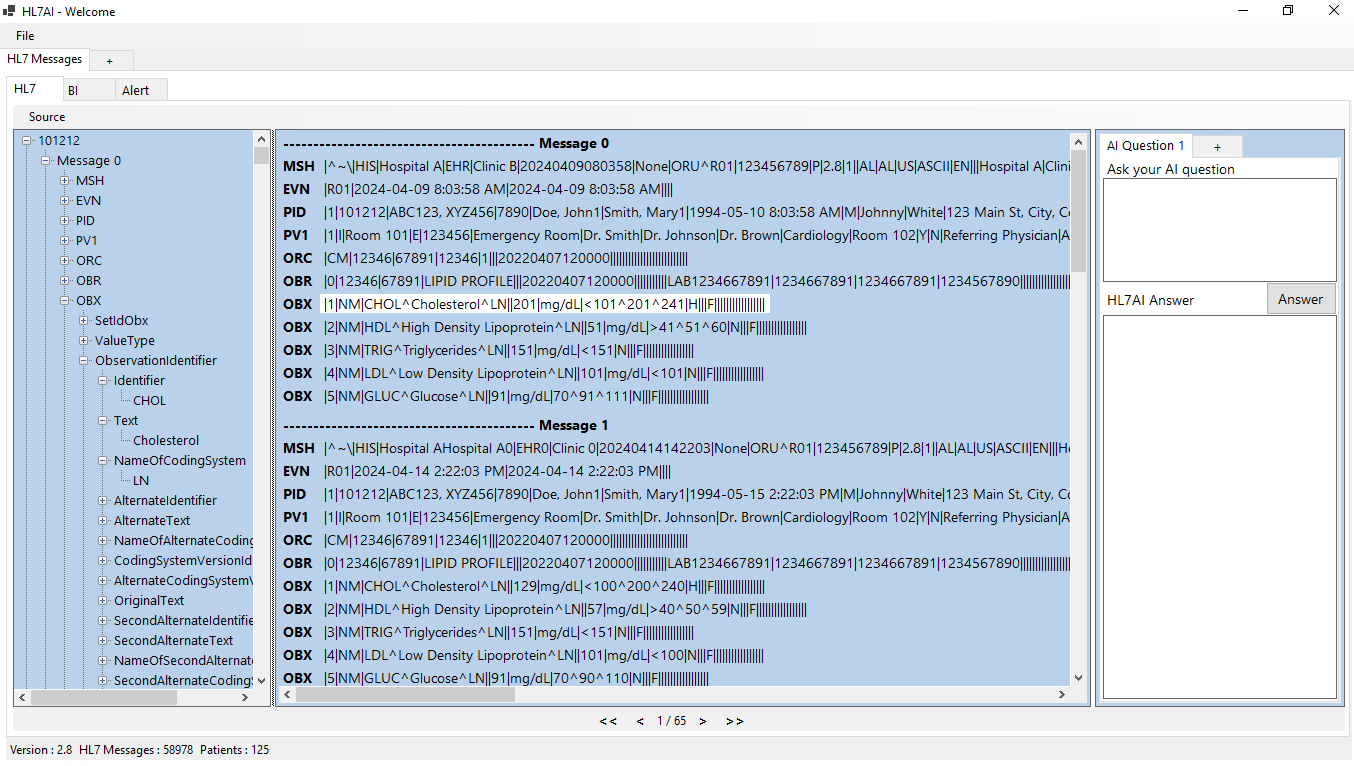Image resolution: width=1354 pixels, height=766 pixels.
Task: Expand the PID tree node
Action: tap(65, 221)
